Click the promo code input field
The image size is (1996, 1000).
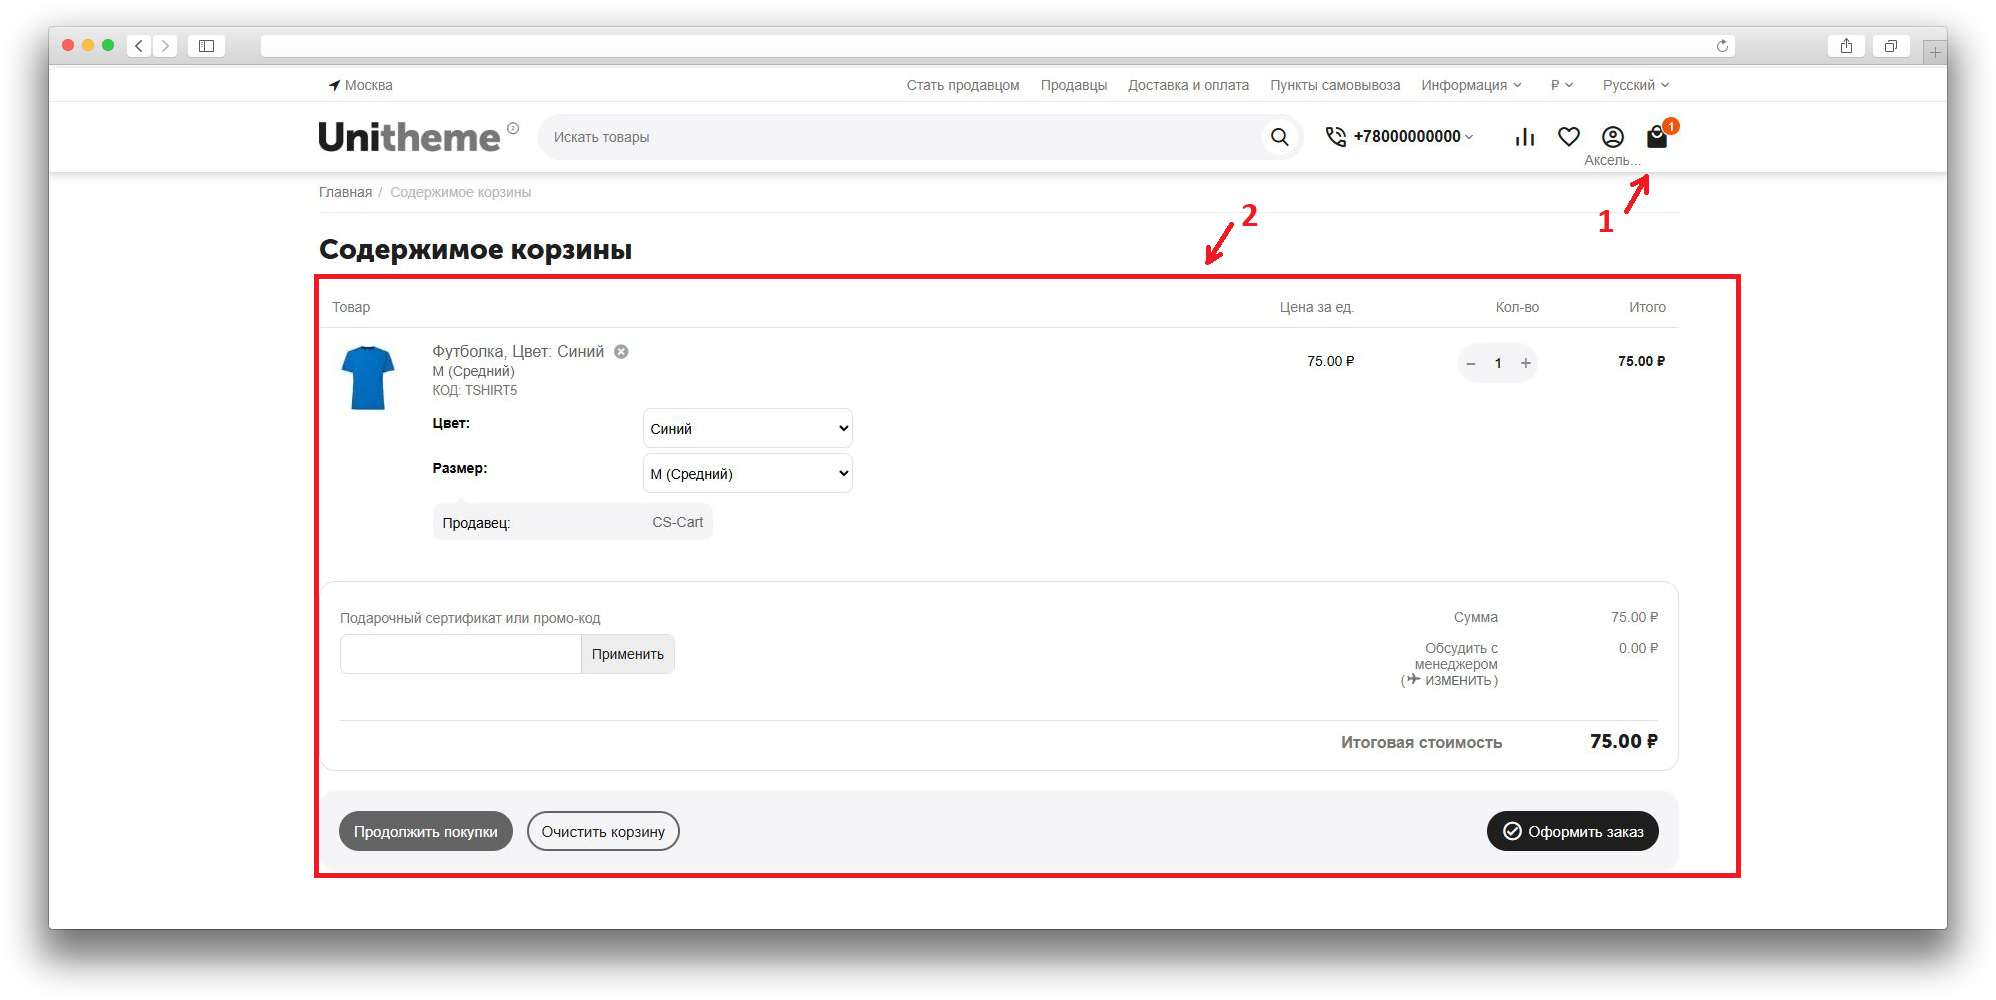(x=460, y=654)
